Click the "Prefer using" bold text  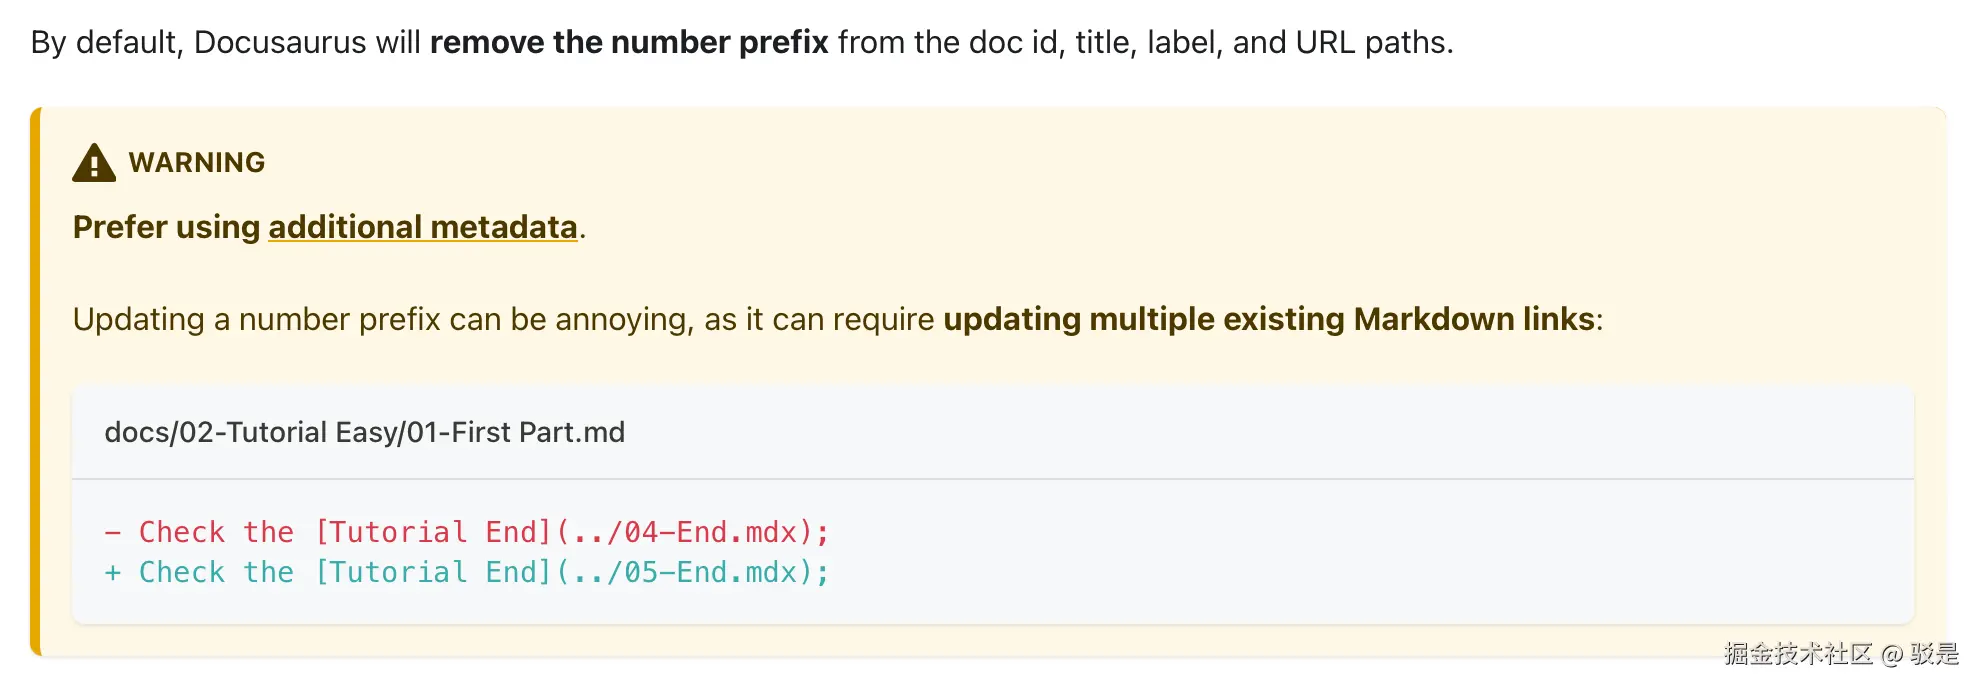(166, 227)
